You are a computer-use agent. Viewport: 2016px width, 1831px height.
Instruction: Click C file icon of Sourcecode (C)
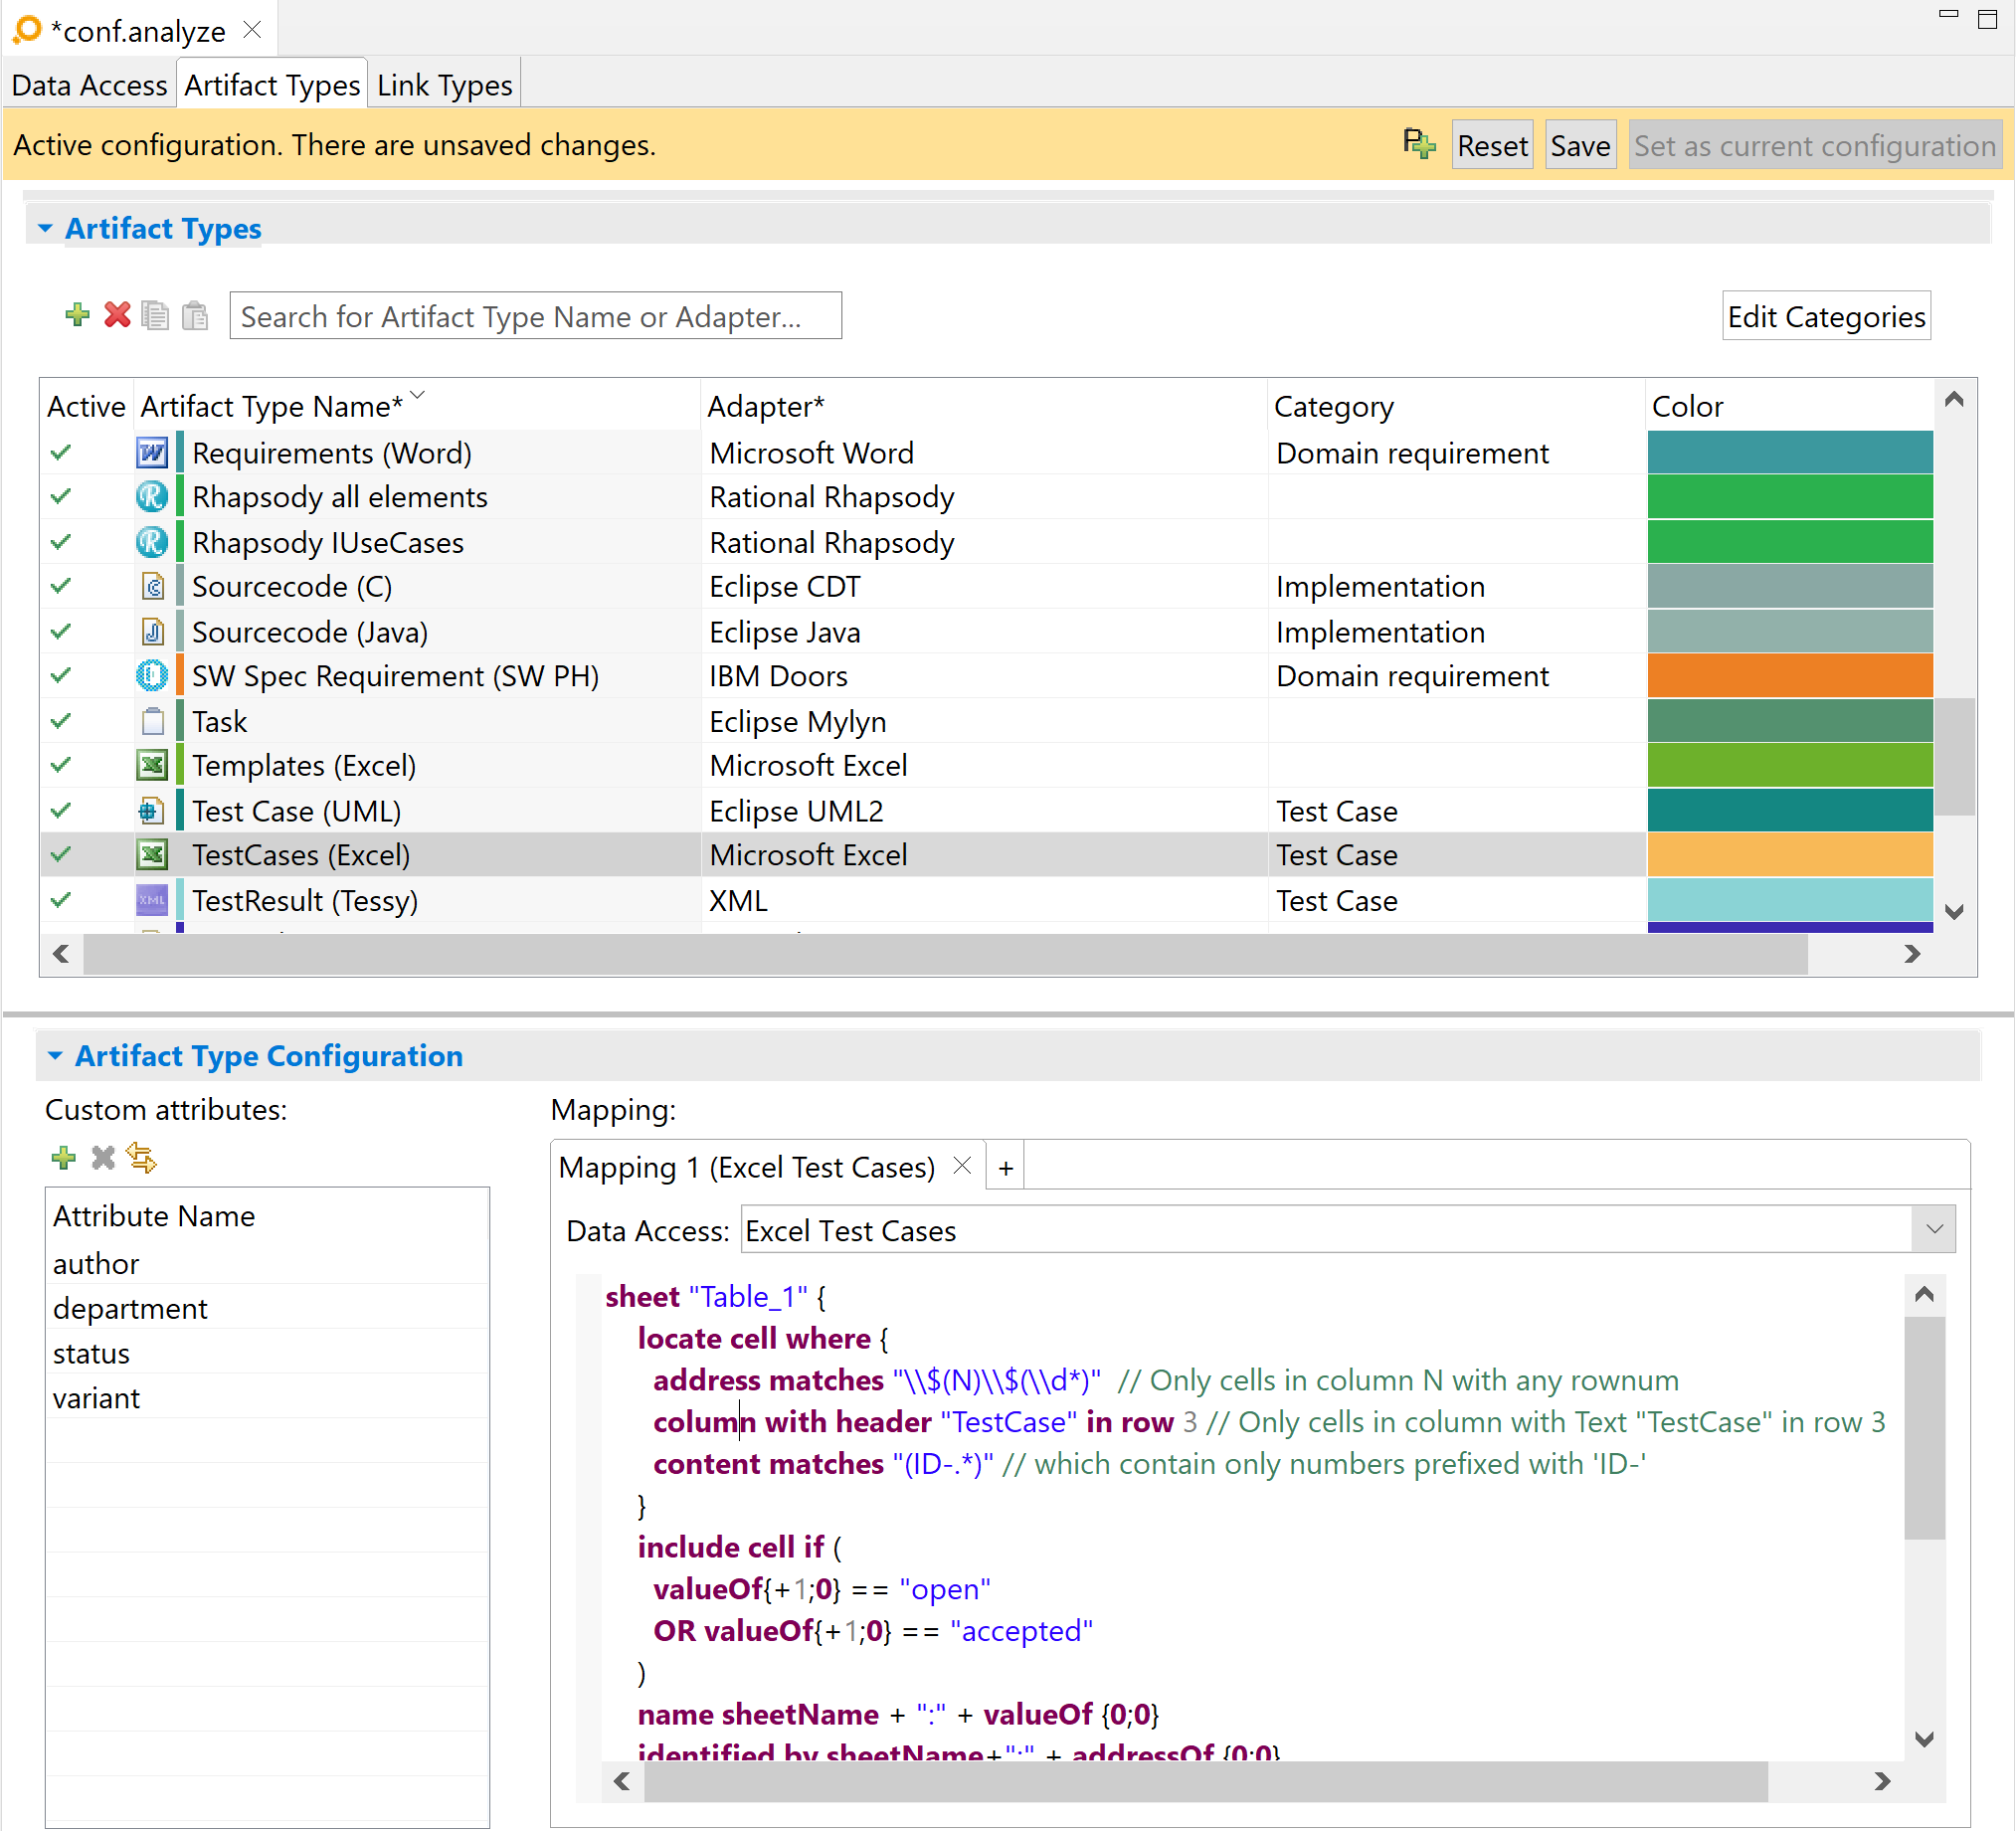(152, 586)
